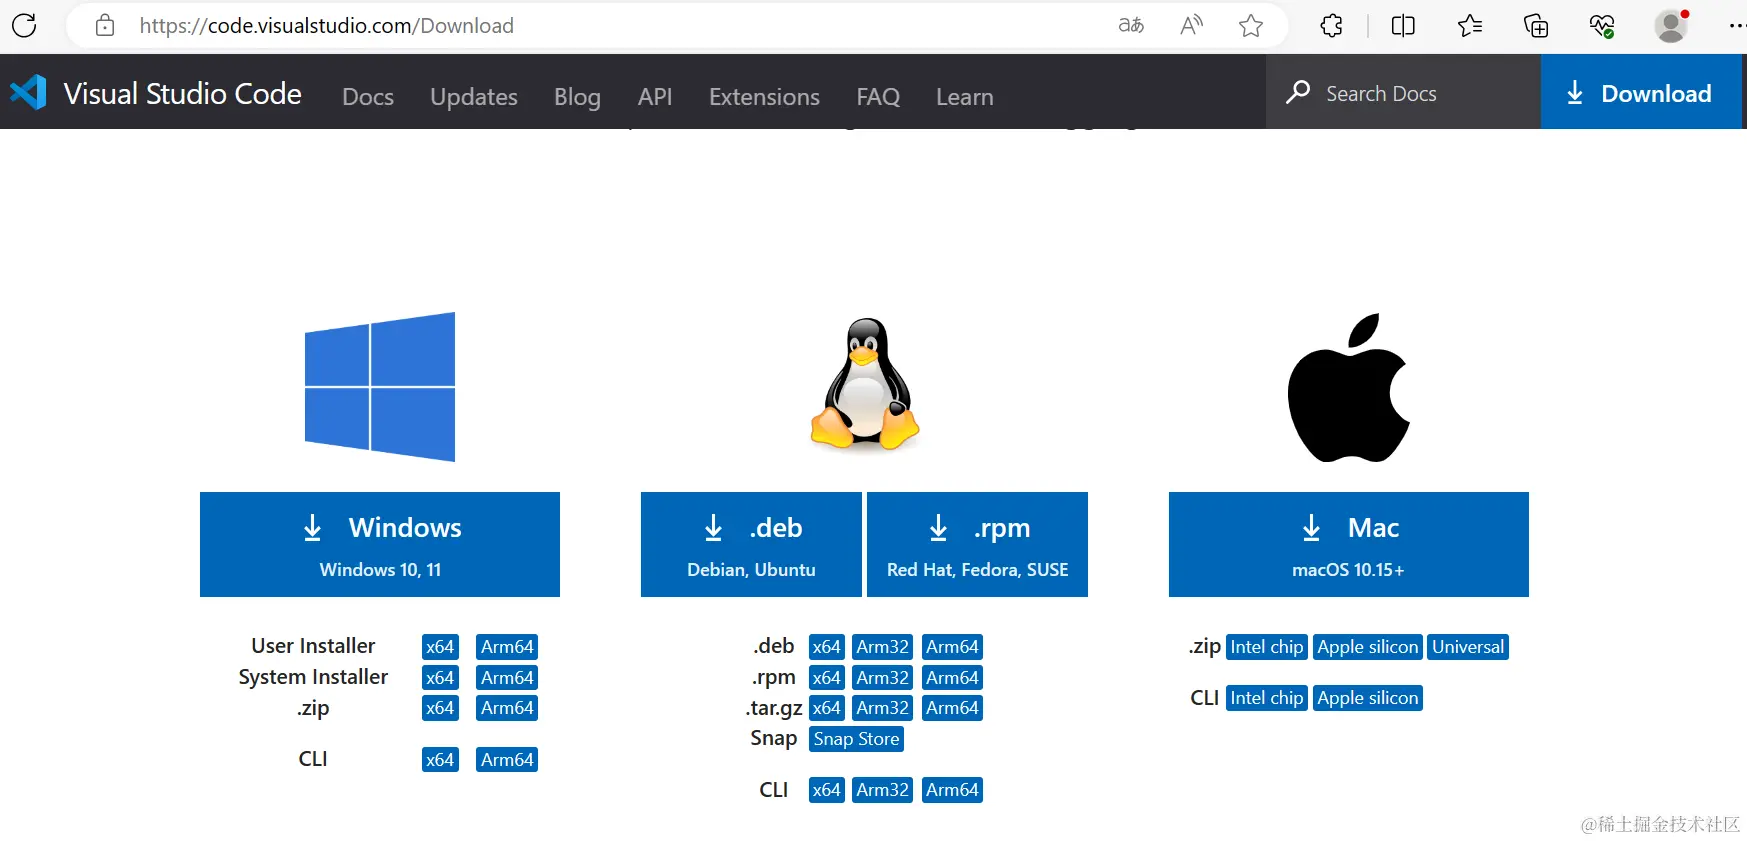This screenshot has width=1747, height=841.
Task: Click the "User Installer" label
Action: pyautogui.click(x=313, y=646)
